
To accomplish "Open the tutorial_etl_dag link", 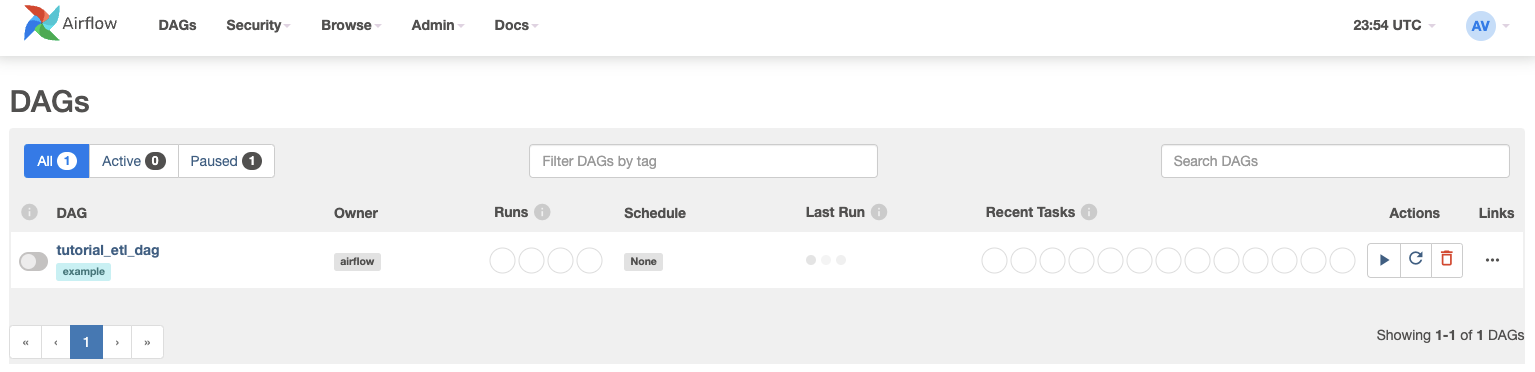I will pyautogui.click(x=108, y=250).
